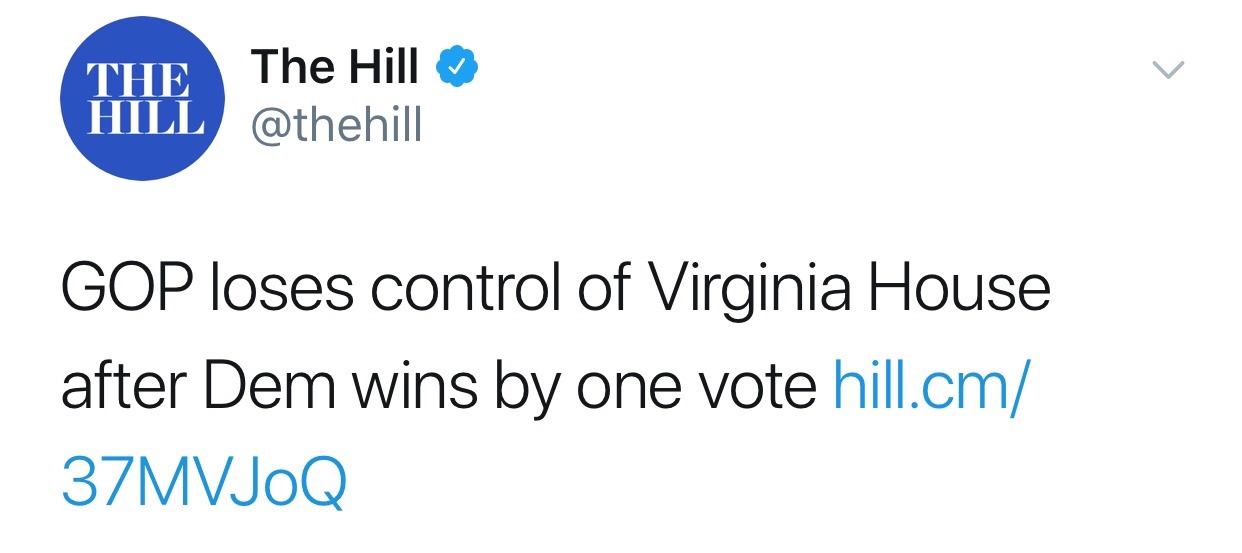Click the blue verified checkmark badge
This screenshot has width=1242, height=553.
point(457,67)
